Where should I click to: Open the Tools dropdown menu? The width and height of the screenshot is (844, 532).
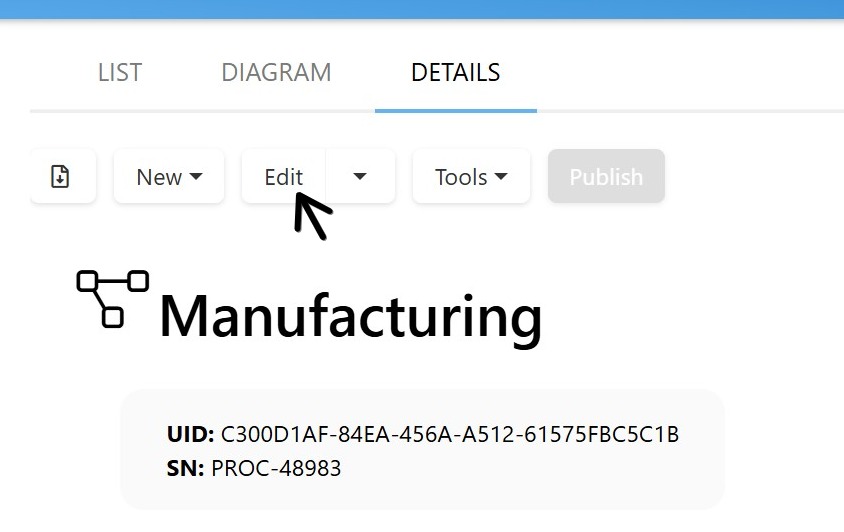pos(472,177)
